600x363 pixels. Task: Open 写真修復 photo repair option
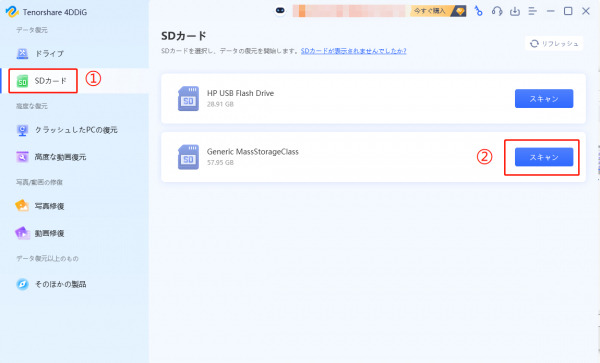click(40, 206)
